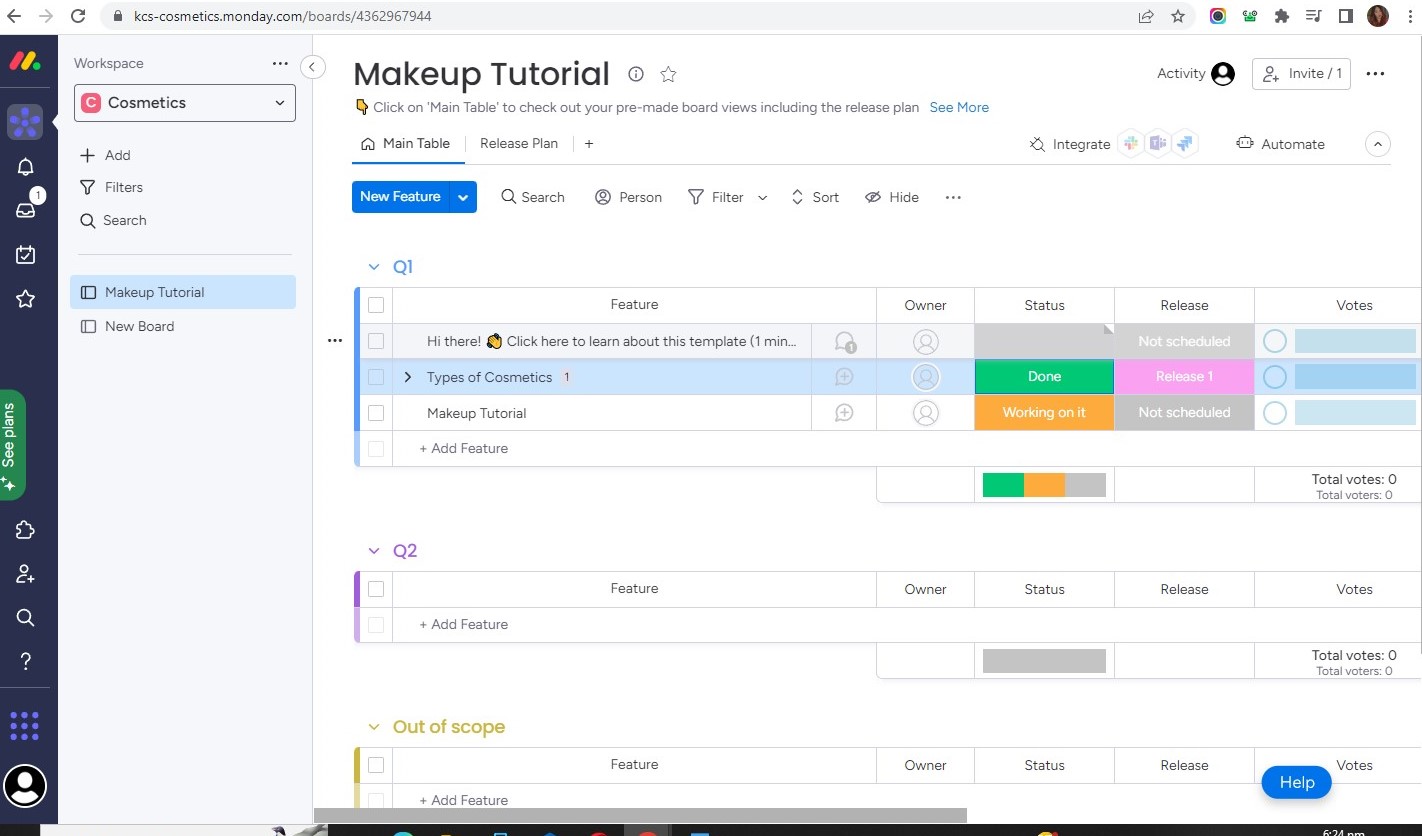Add a new board view with plus icon
The width and height of the screenshot is (1422, 836).
(589, 144)
